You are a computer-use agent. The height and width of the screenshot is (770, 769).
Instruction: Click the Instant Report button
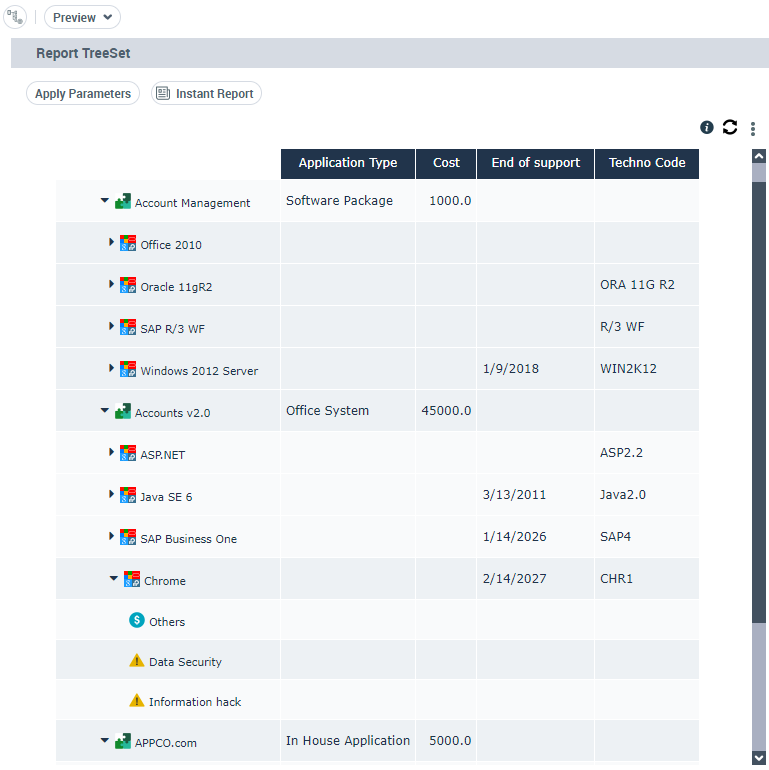tap(206, 94)
